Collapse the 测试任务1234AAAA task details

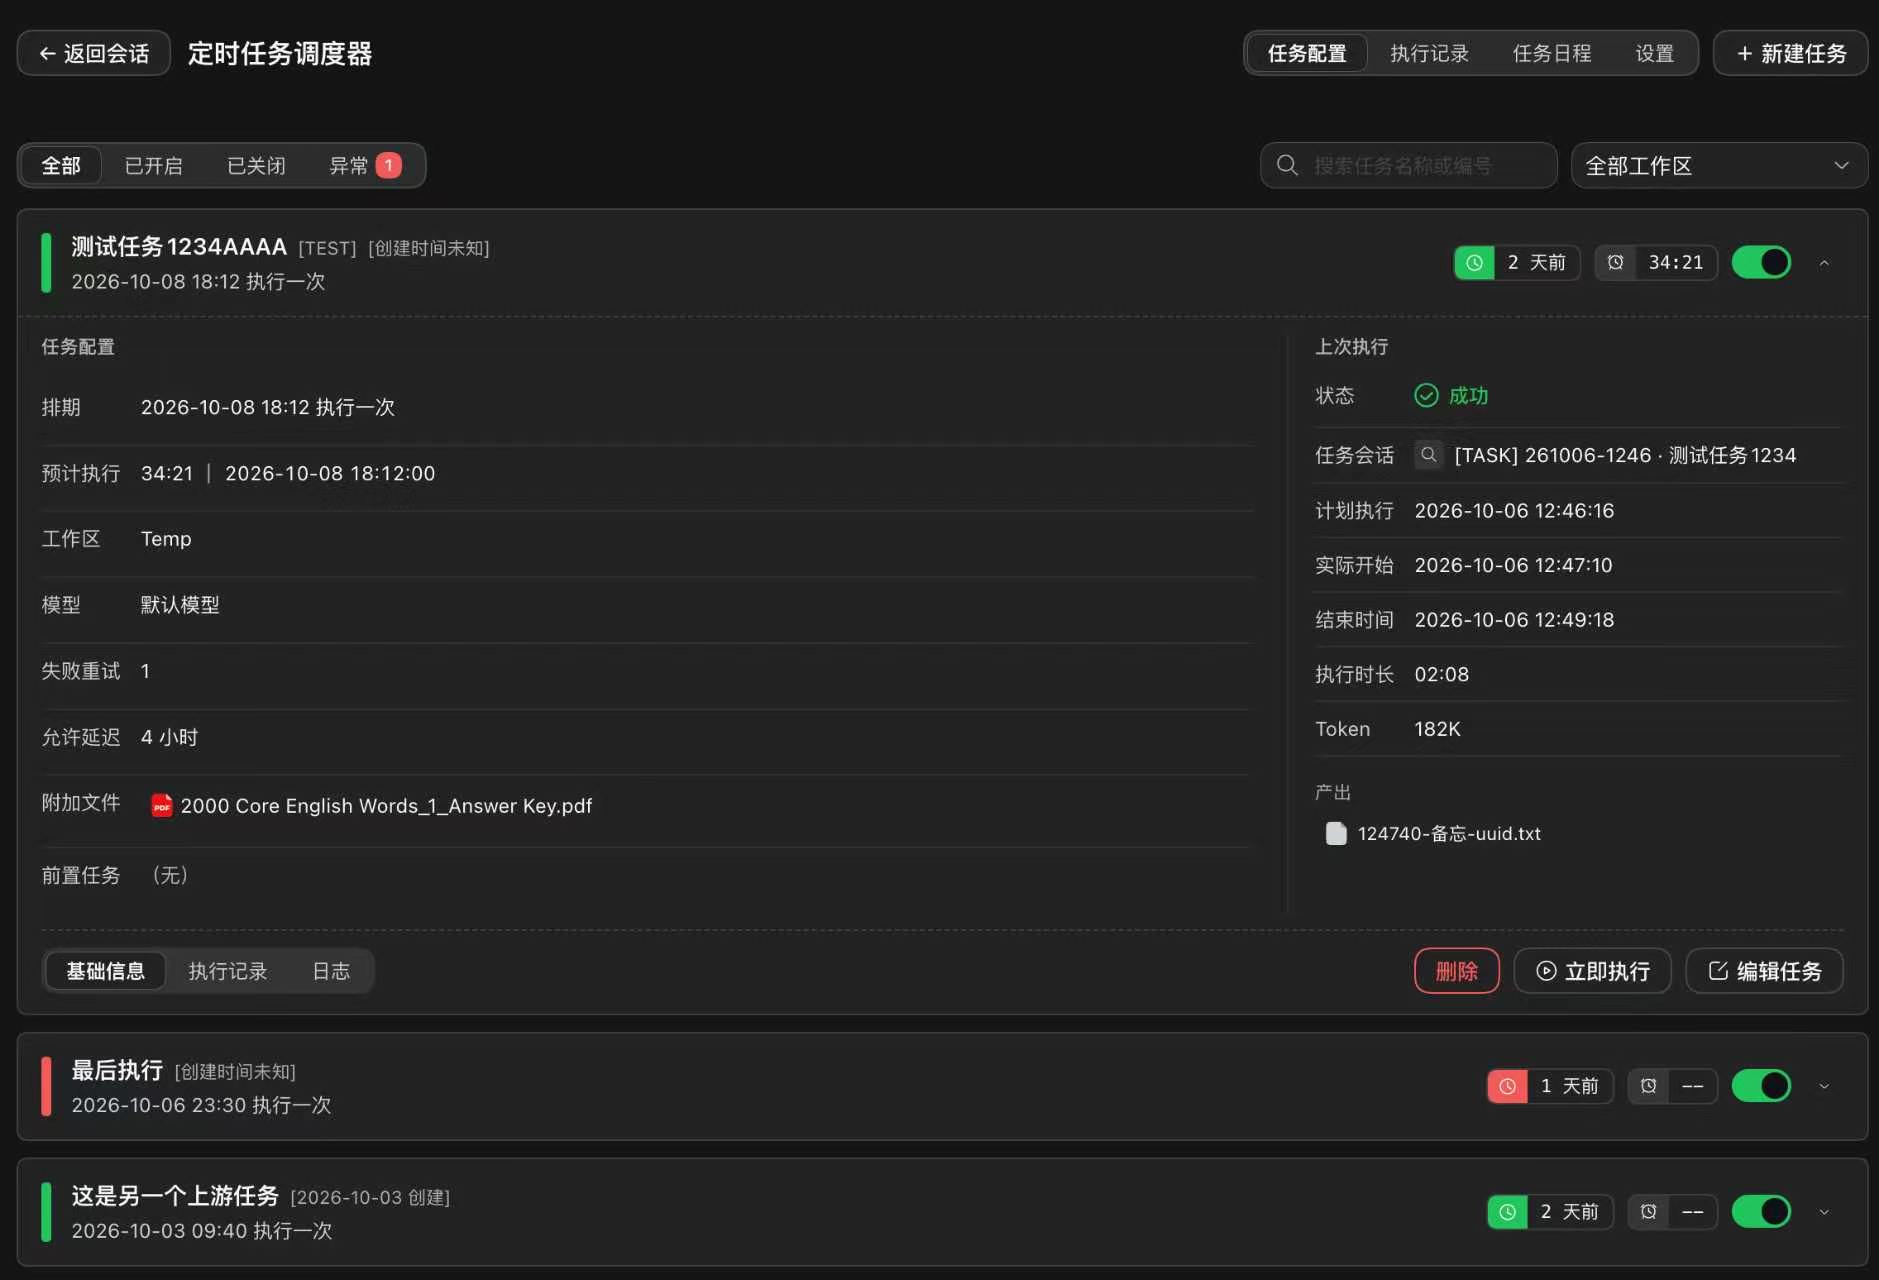pyautogui.click(x=1824, y=263)
